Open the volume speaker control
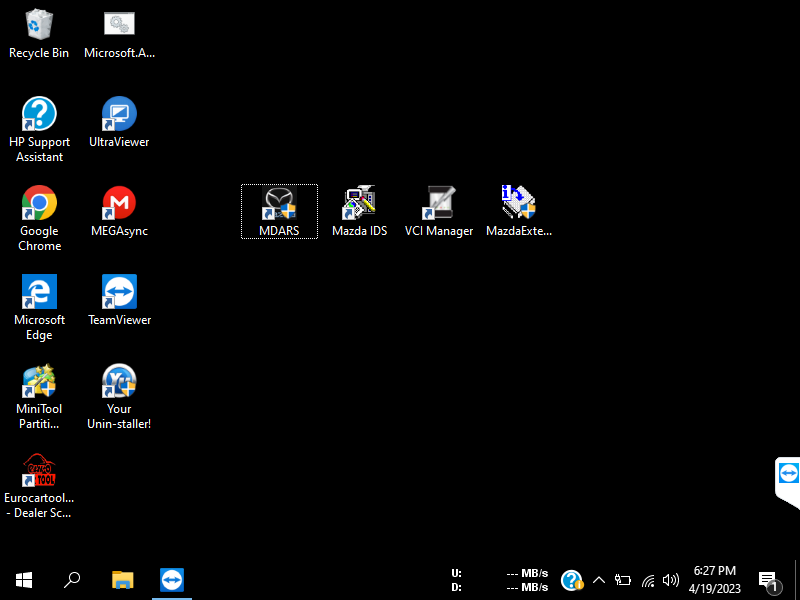This screenshot has height=600, width=800. [x=670, y=580]
